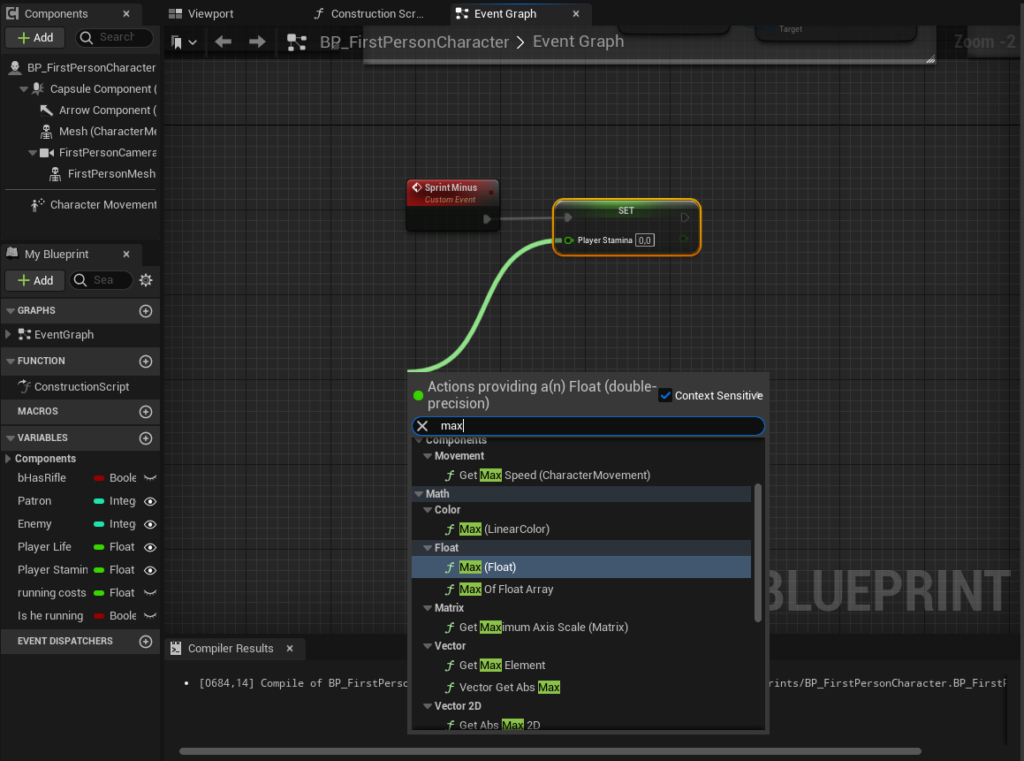Add new event dispatcher with plus icon
The height and width of the screenshot is (761, 1024).
click(x=146, y=641)
